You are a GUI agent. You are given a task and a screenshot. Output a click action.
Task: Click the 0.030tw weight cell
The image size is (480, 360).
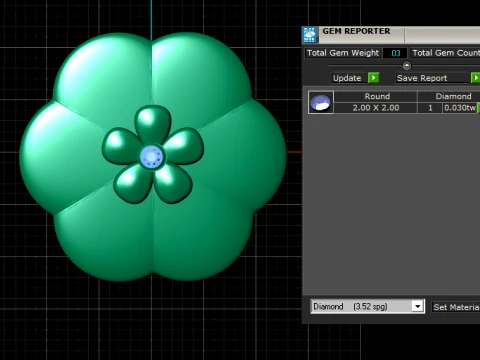[x=460, y=108]
